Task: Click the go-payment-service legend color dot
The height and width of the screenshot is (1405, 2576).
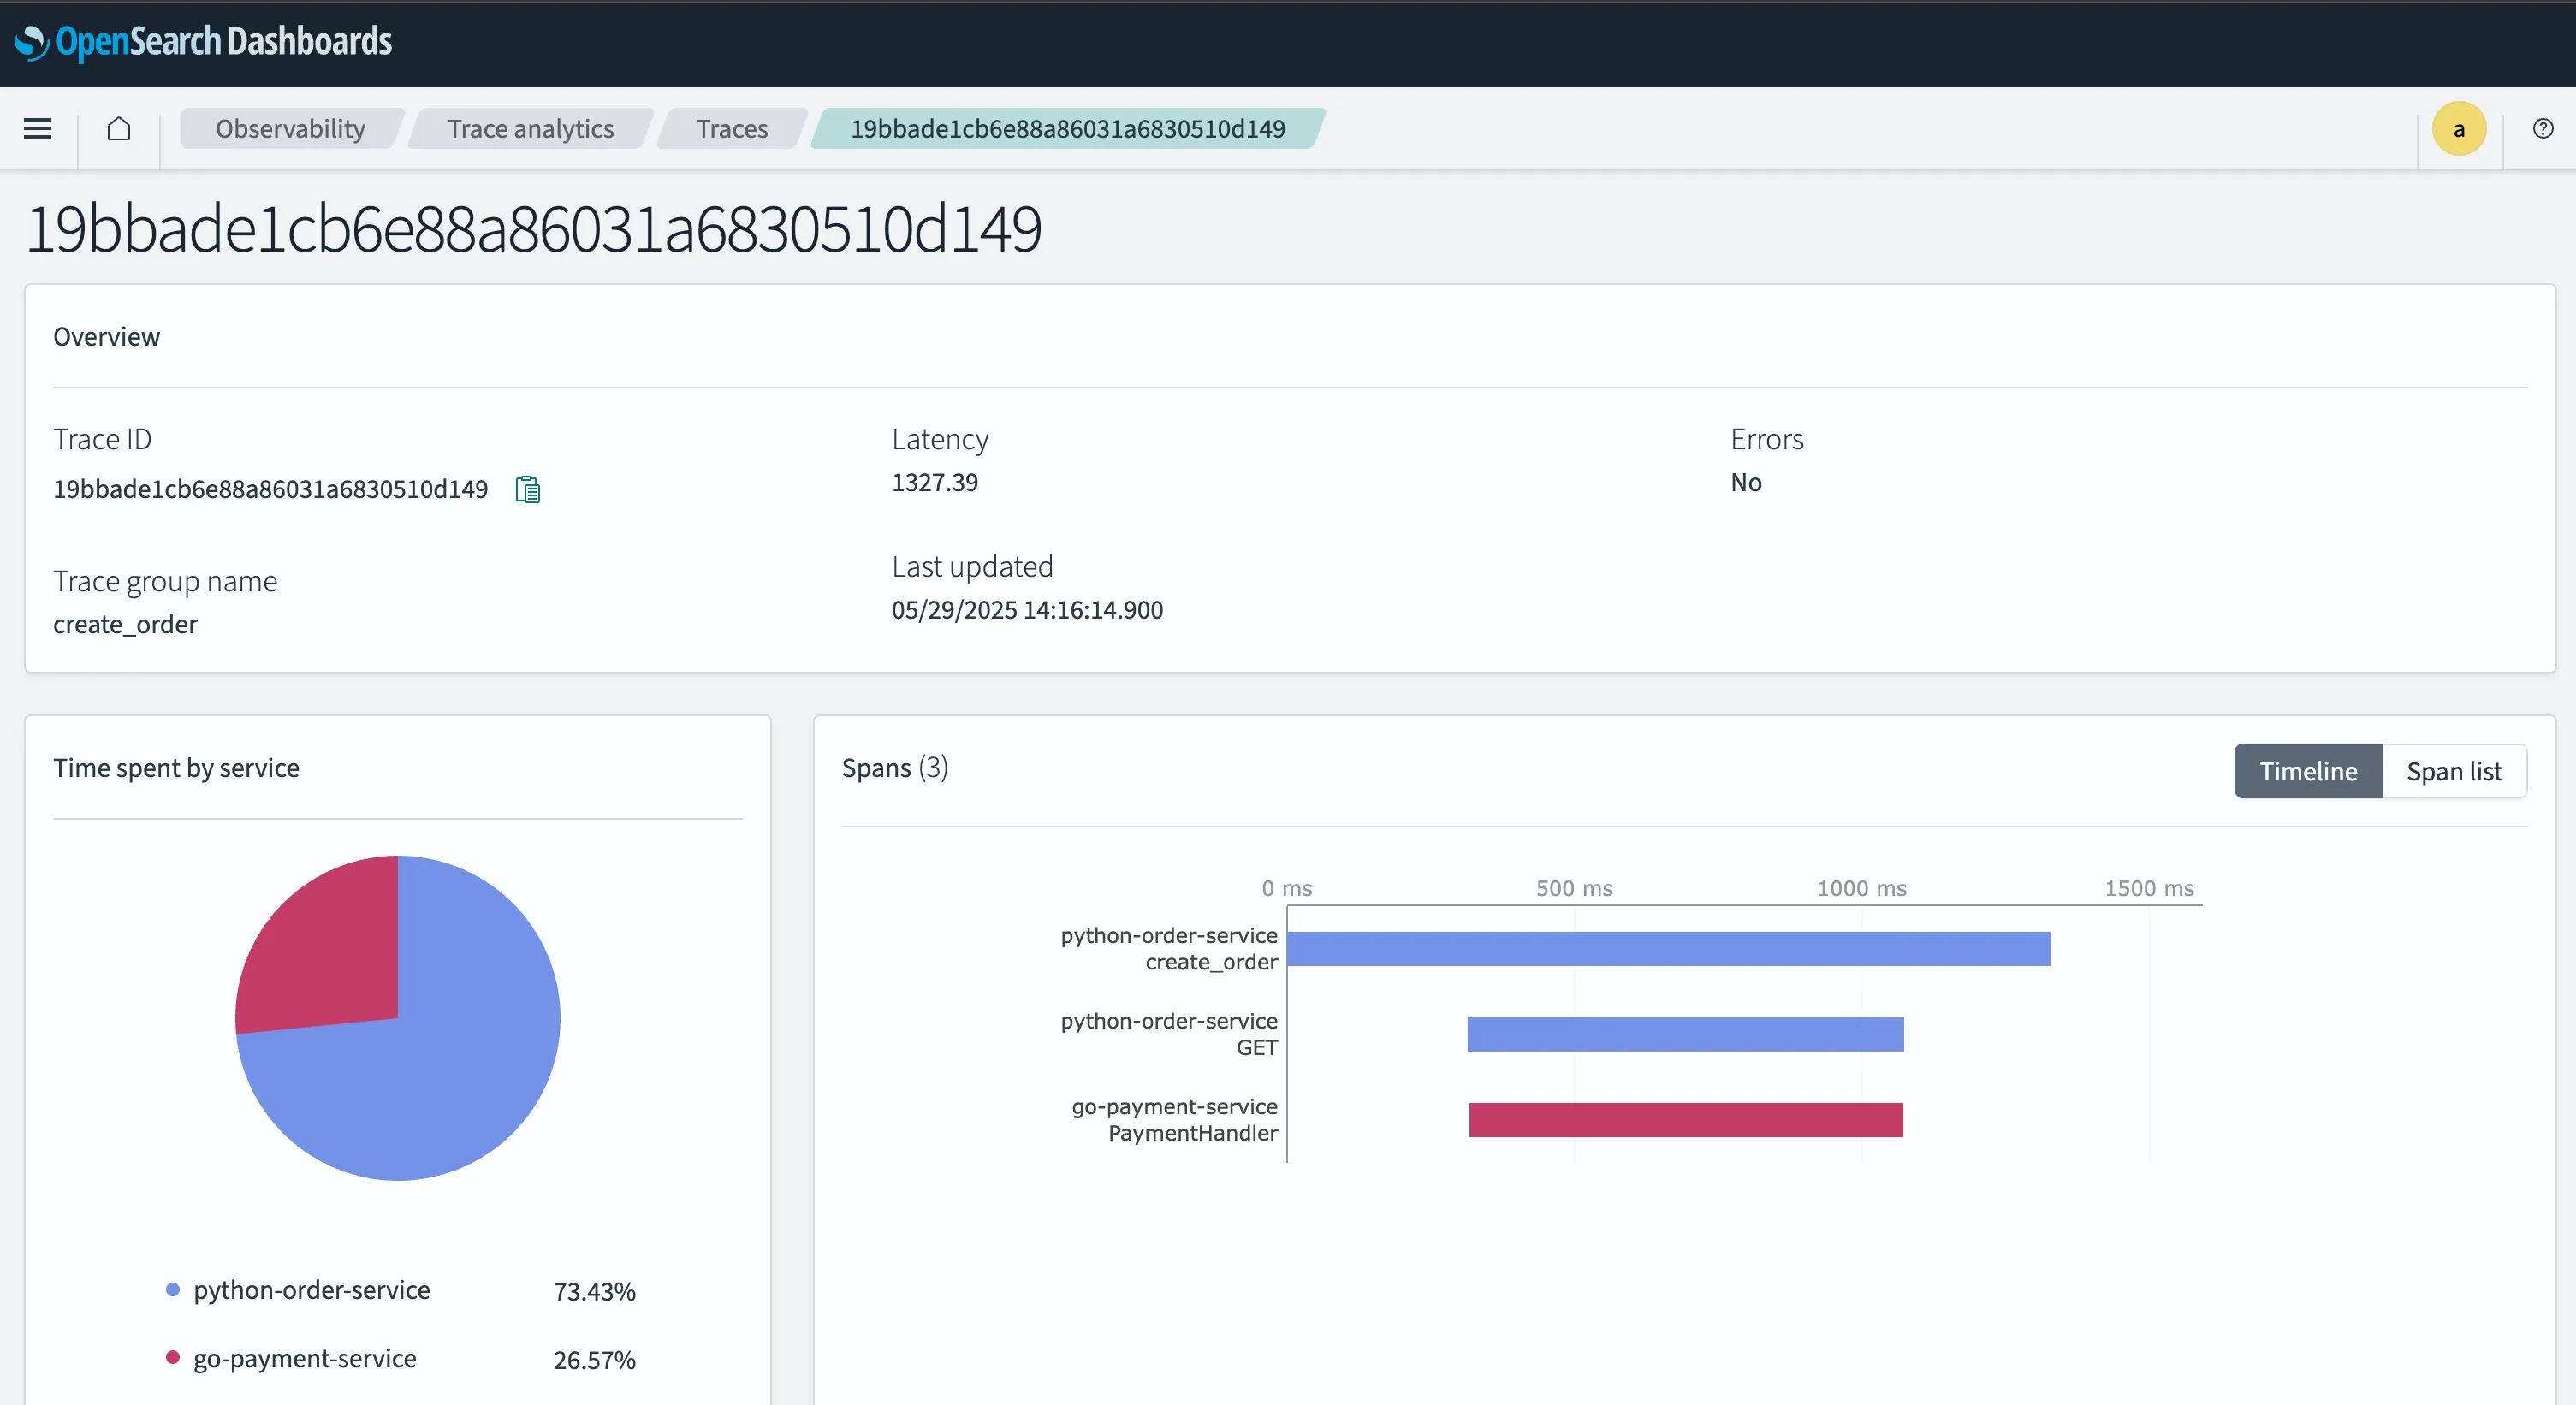Action: pyautogui.click(x=174, y=1358)
